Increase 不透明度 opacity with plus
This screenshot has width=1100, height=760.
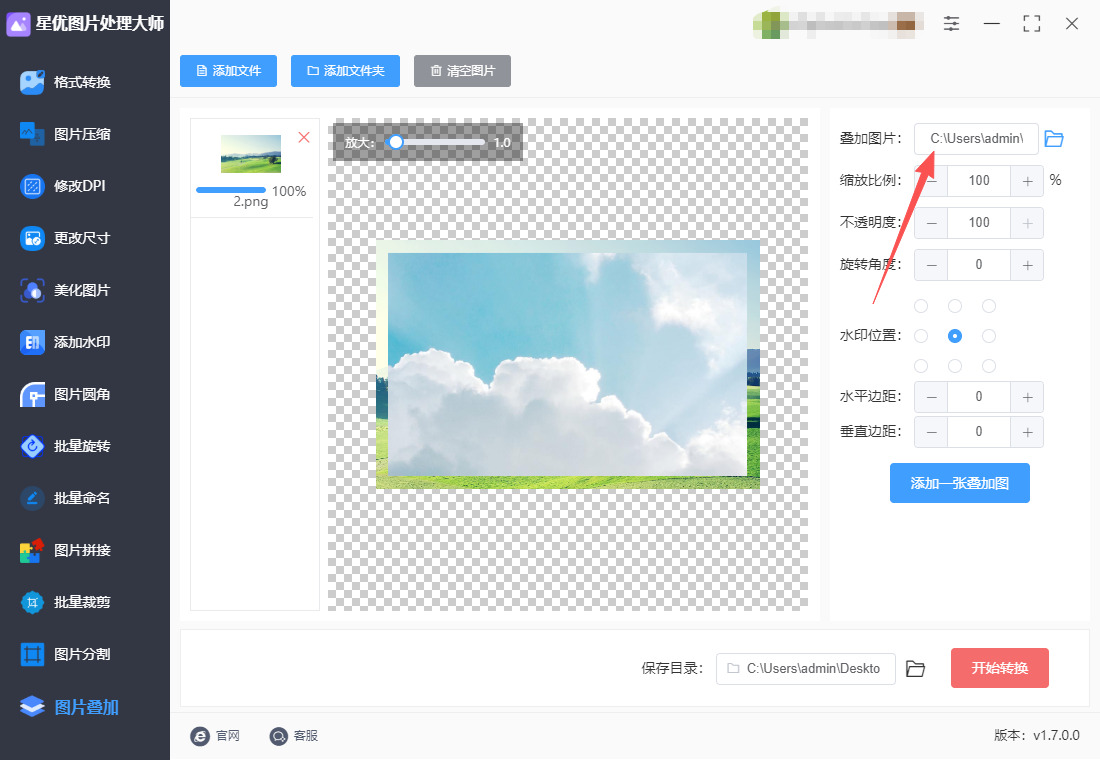pos(1027,223)
